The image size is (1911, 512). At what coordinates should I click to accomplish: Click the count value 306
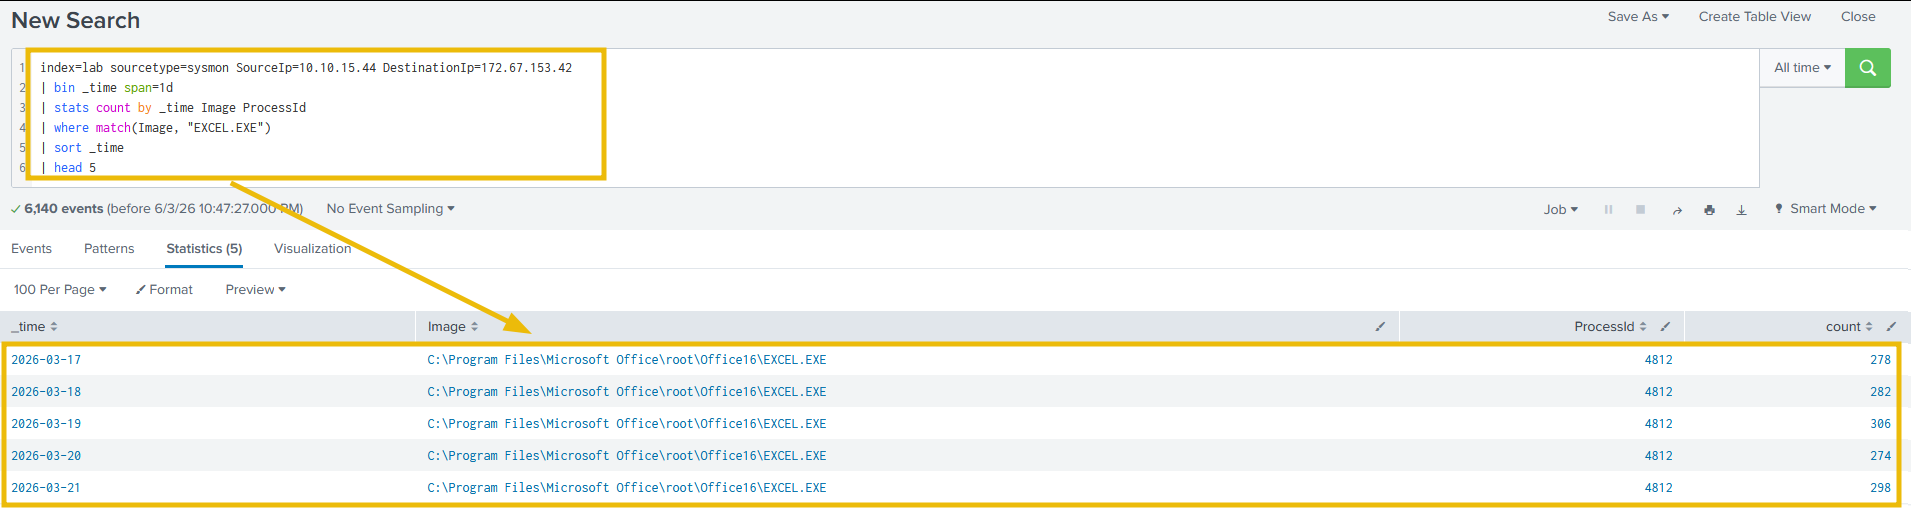(x=1880, y=424)
